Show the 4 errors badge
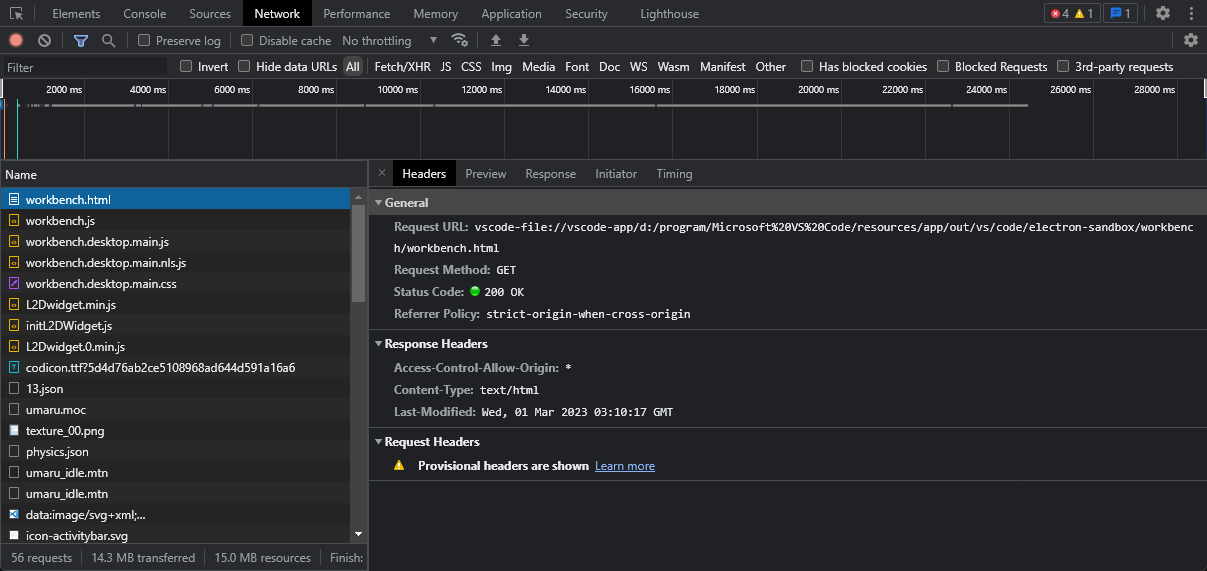Viewport: 1207px width, 571px height. (1058, 13)
